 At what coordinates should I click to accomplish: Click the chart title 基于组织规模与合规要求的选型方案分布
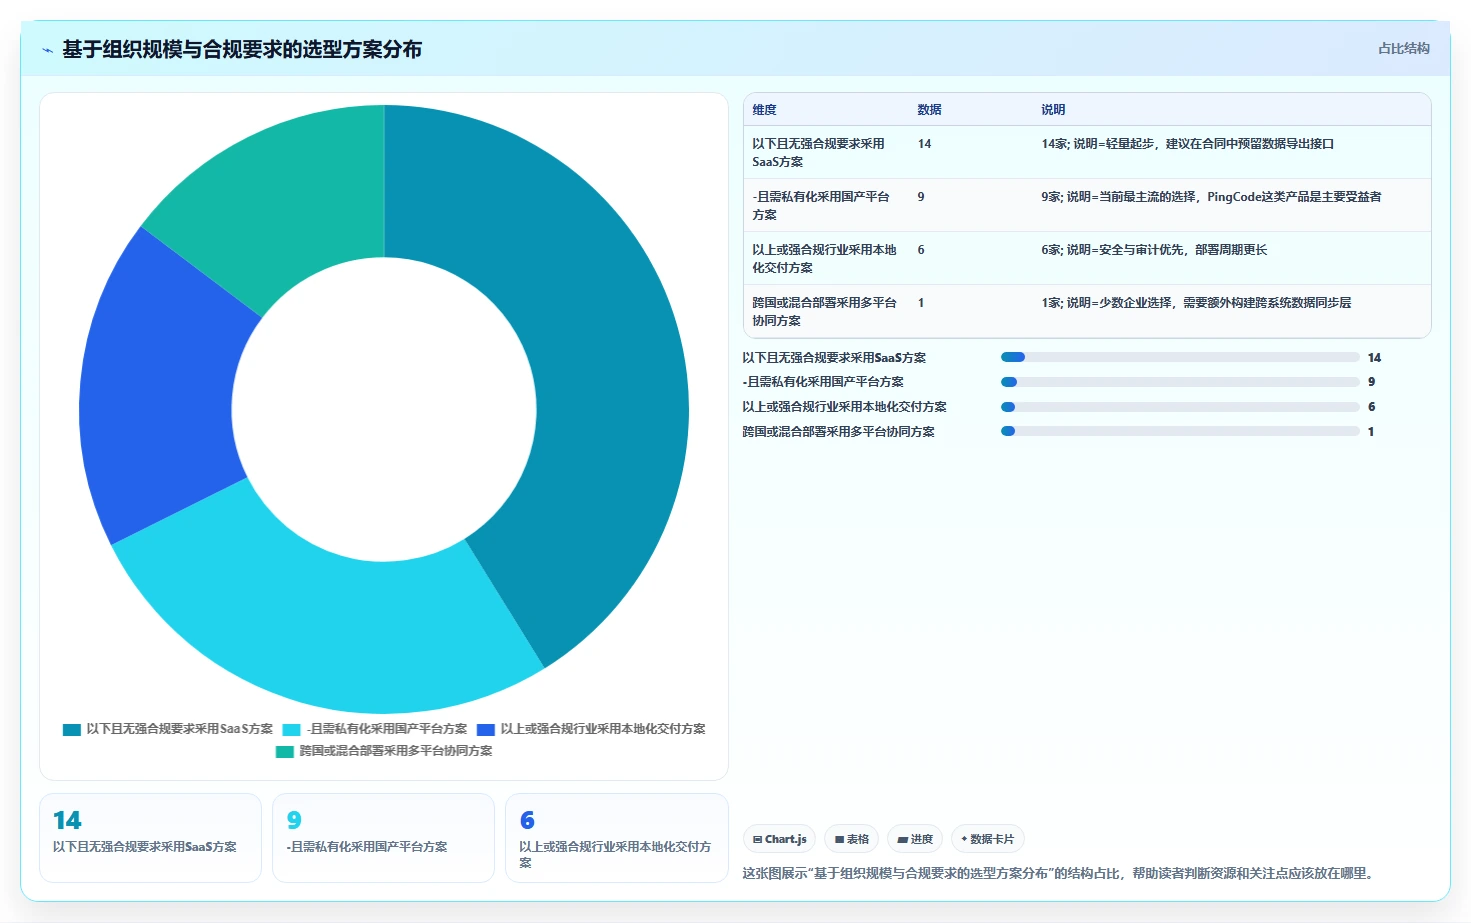(x=242, y=49)
